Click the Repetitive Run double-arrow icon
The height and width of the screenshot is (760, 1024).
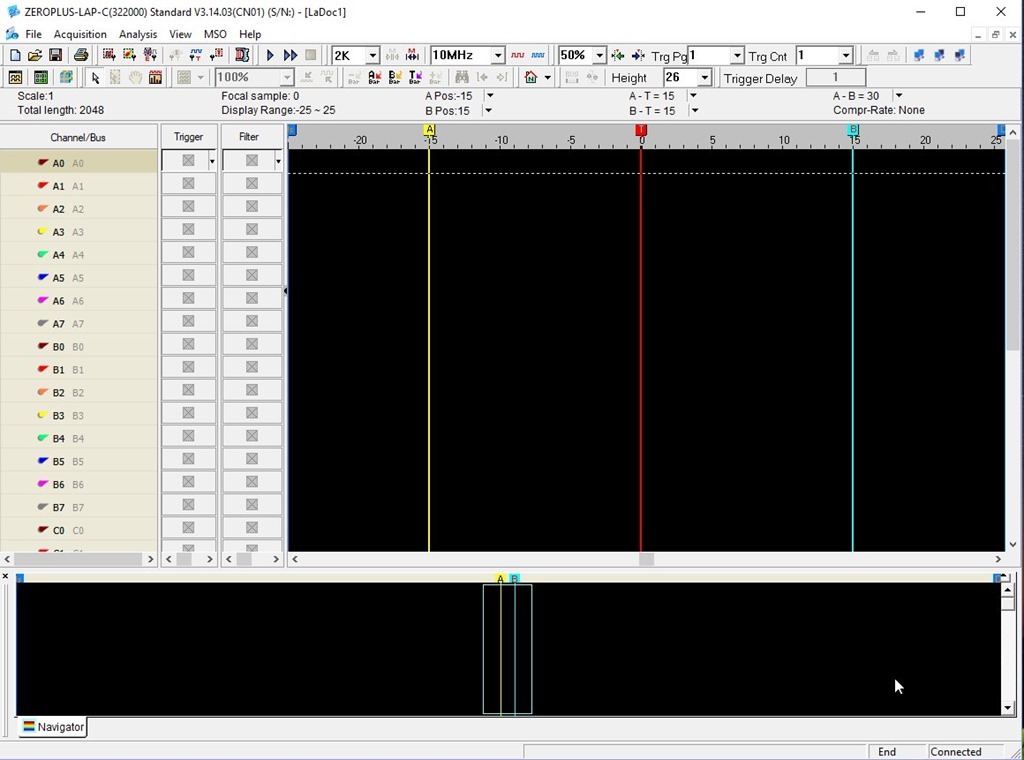[290, 56]
